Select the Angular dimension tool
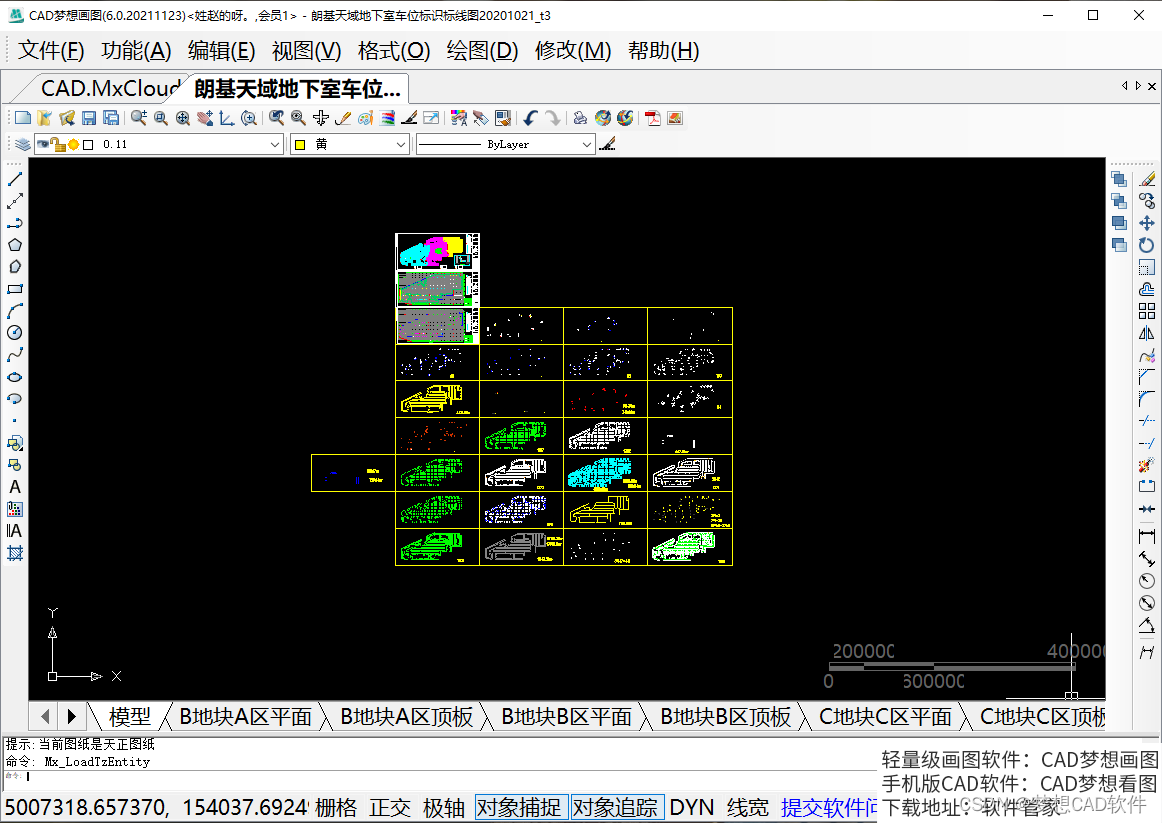The height and width of the screenshot is (823, 1162). click(1147, 624)
